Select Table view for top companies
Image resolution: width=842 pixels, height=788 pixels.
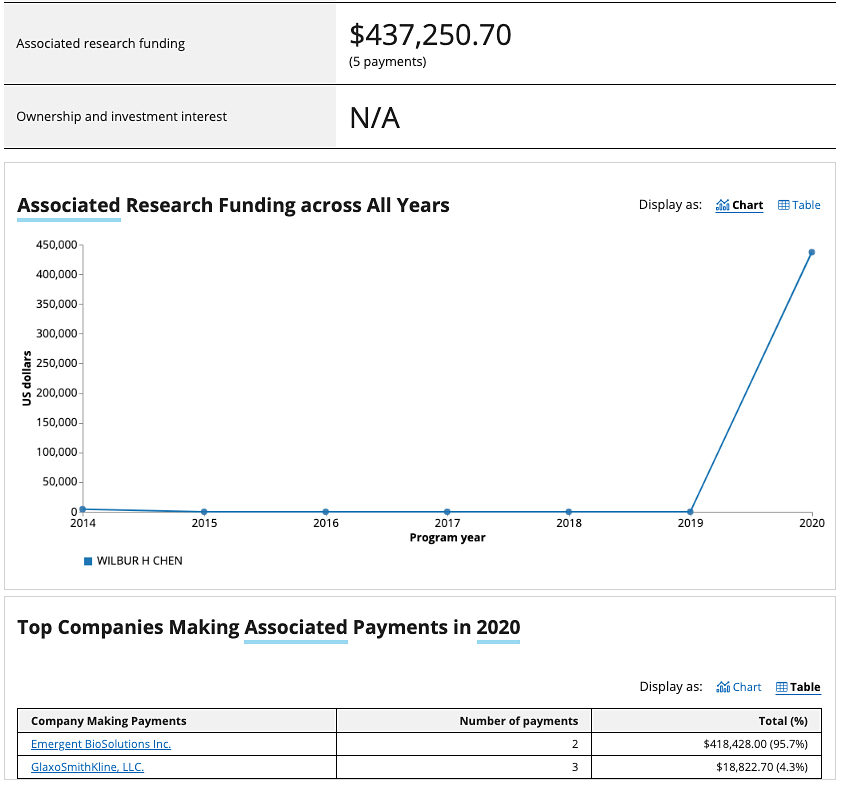click(x=798, y=687)
